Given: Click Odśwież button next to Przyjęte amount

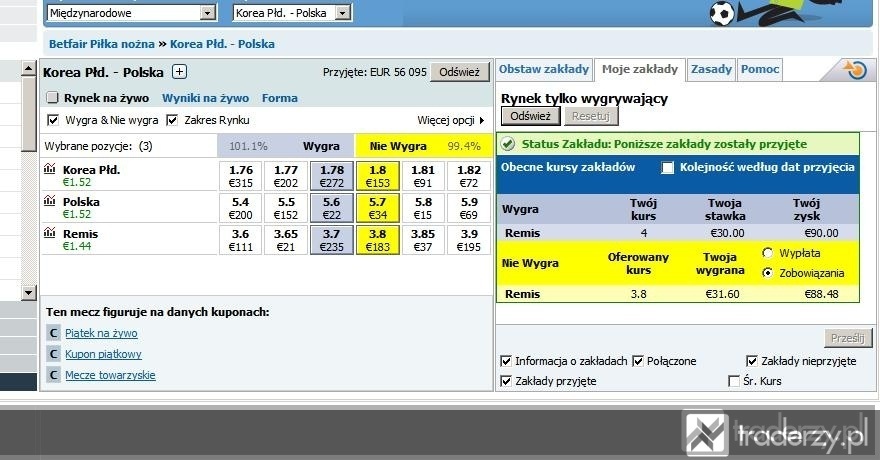Looking at the screenshot, I should [460, 72].
